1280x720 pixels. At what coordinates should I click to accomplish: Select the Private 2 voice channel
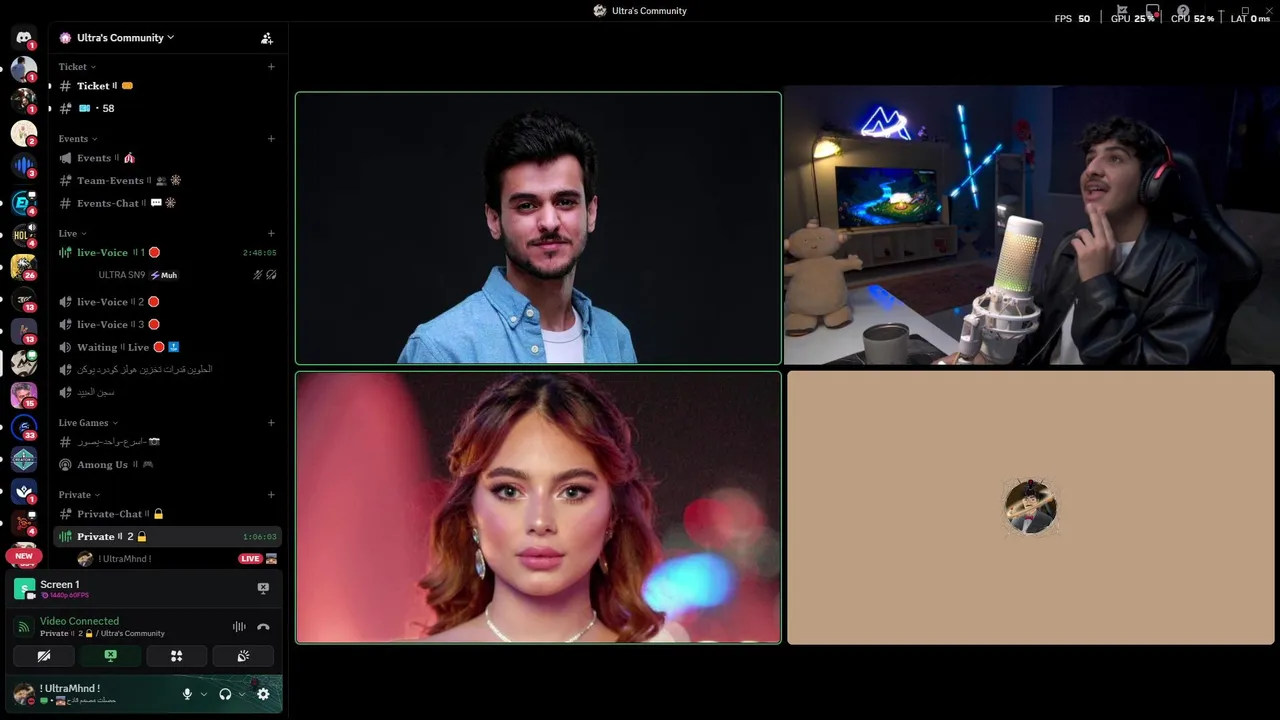tap(167, 537)
